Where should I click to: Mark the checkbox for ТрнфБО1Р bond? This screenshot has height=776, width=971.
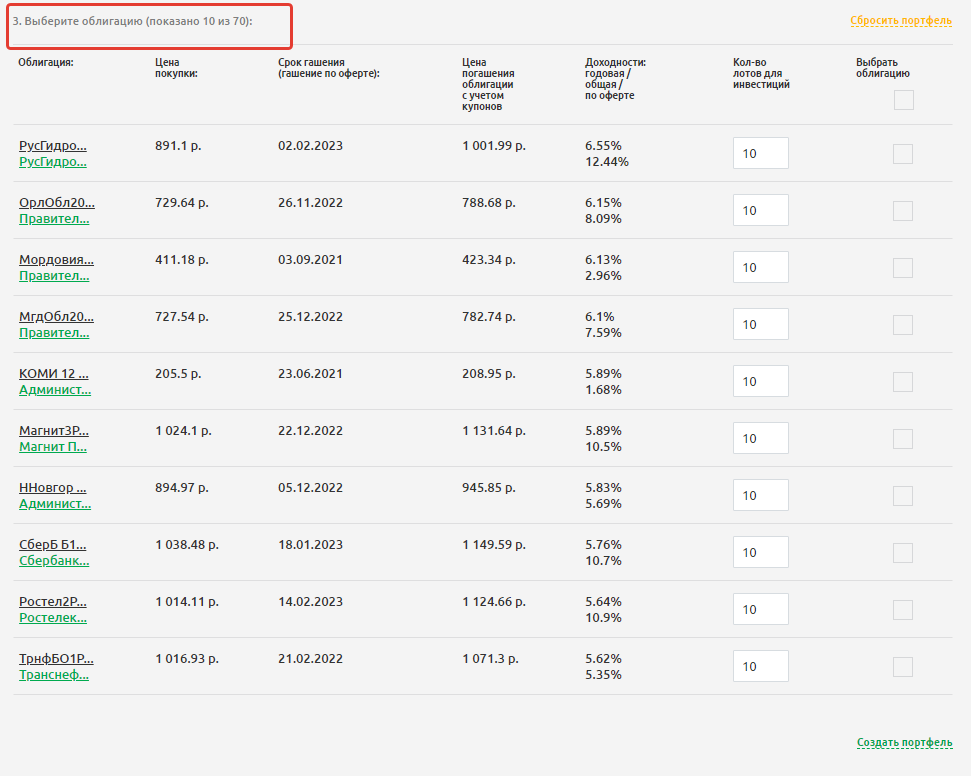tap(903, 667)
